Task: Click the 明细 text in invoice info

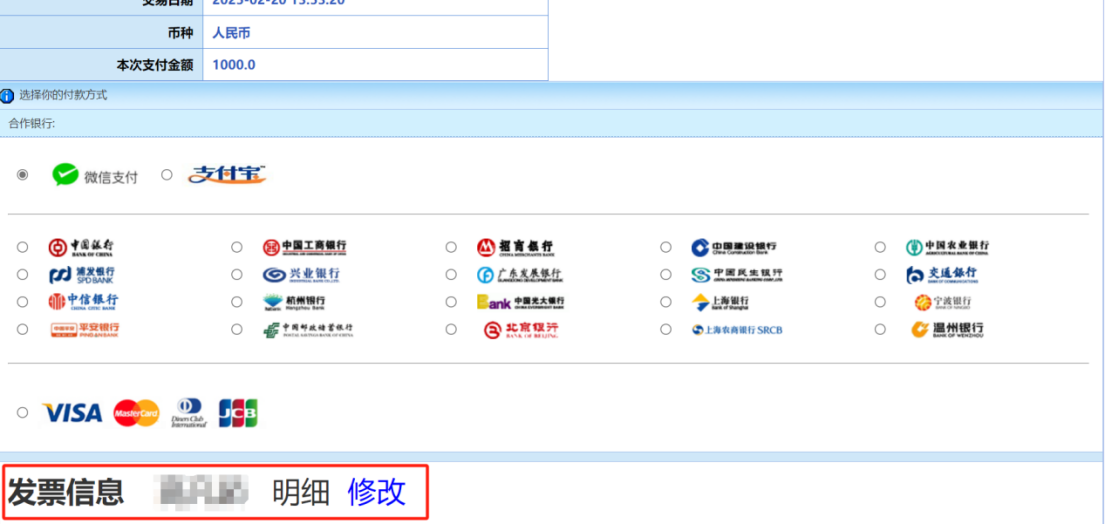Action: 301,492
